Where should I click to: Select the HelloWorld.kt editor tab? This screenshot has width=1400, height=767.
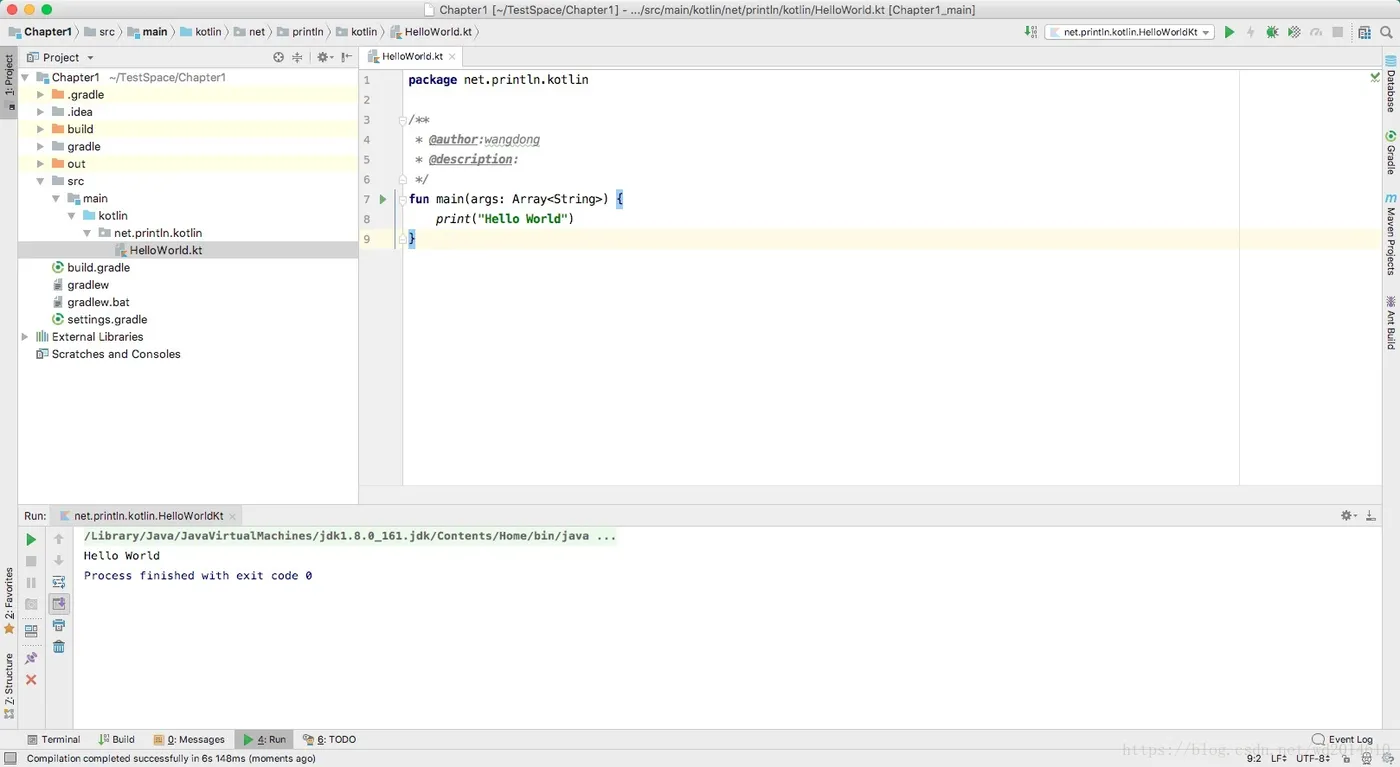[x=410, y=57]
